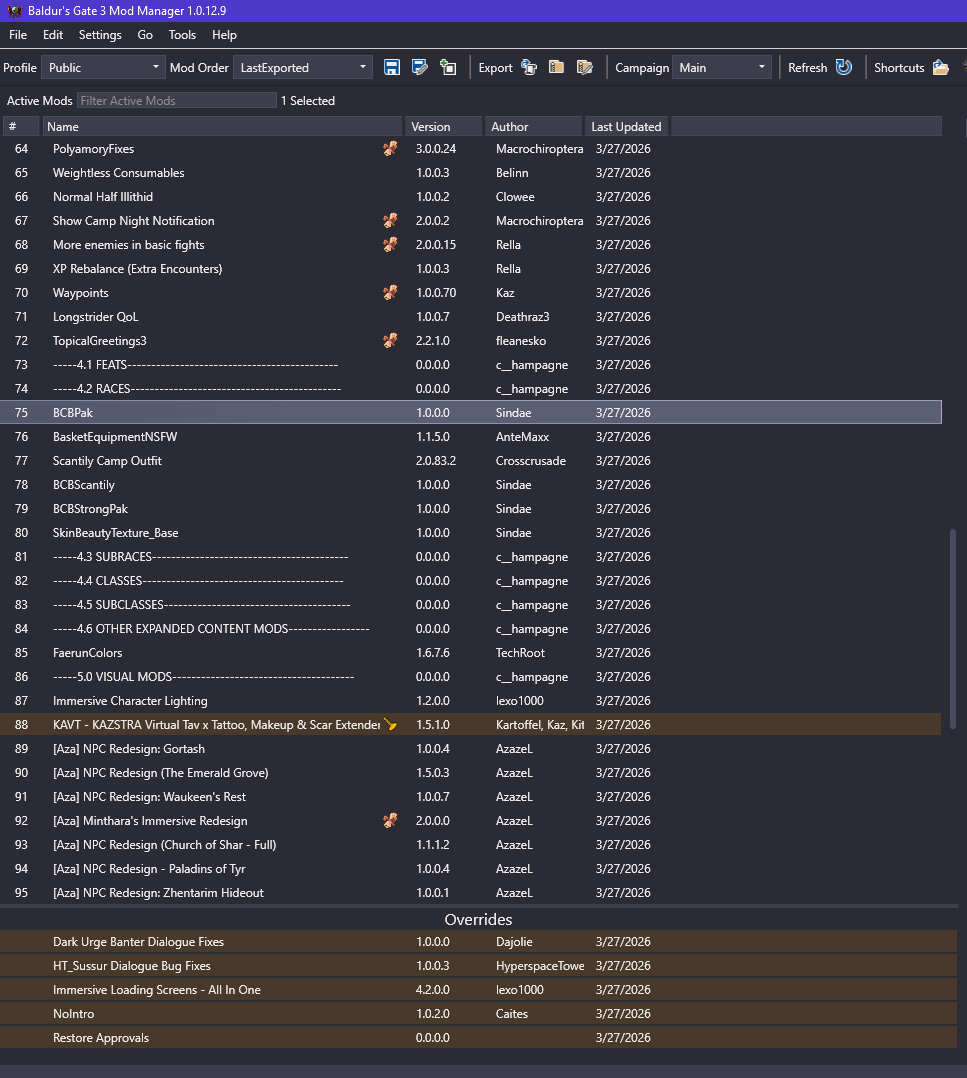
Task: Open the Mod Order dropdown showing LastExported
Action: tap(302, 67)
